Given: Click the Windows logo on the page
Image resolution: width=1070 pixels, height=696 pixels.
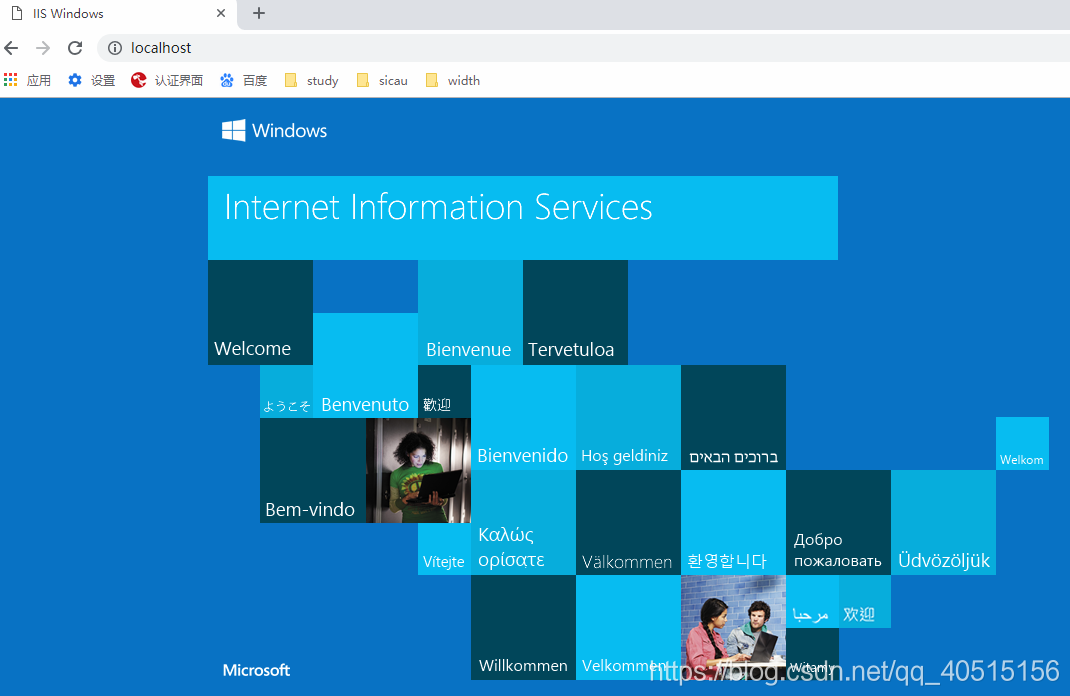Looking at the screenshot, I should click(x=274, y=130).
